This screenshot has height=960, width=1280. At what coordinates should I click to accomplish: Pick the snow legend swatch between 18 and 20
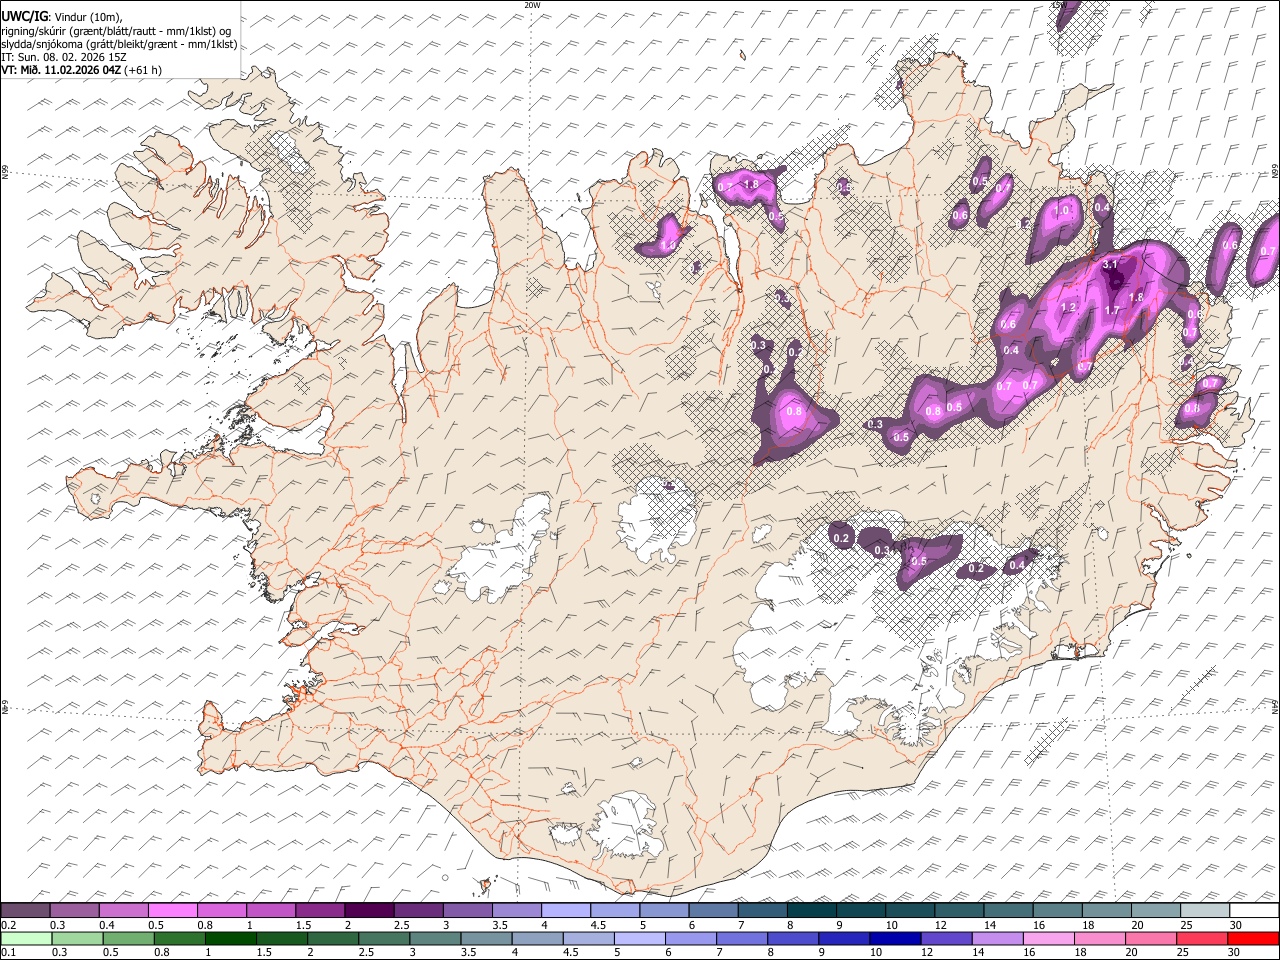[x=1107, y=911]
